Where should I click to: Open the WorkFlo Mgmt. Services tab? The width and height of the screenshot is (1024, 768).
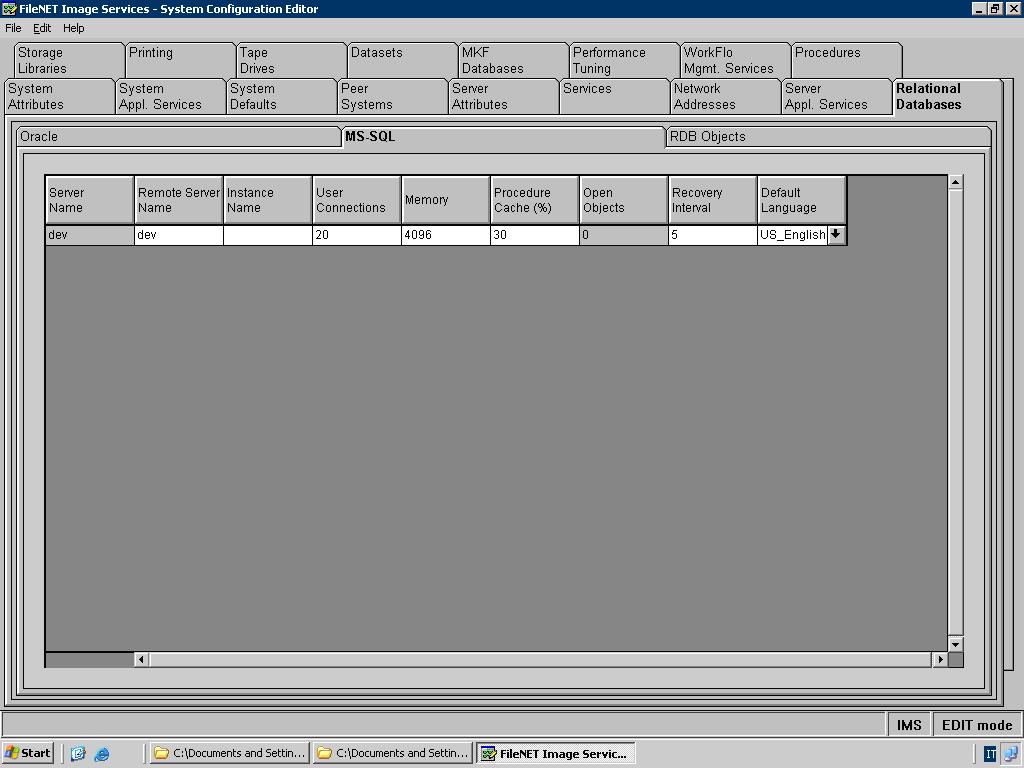point(735,60)
